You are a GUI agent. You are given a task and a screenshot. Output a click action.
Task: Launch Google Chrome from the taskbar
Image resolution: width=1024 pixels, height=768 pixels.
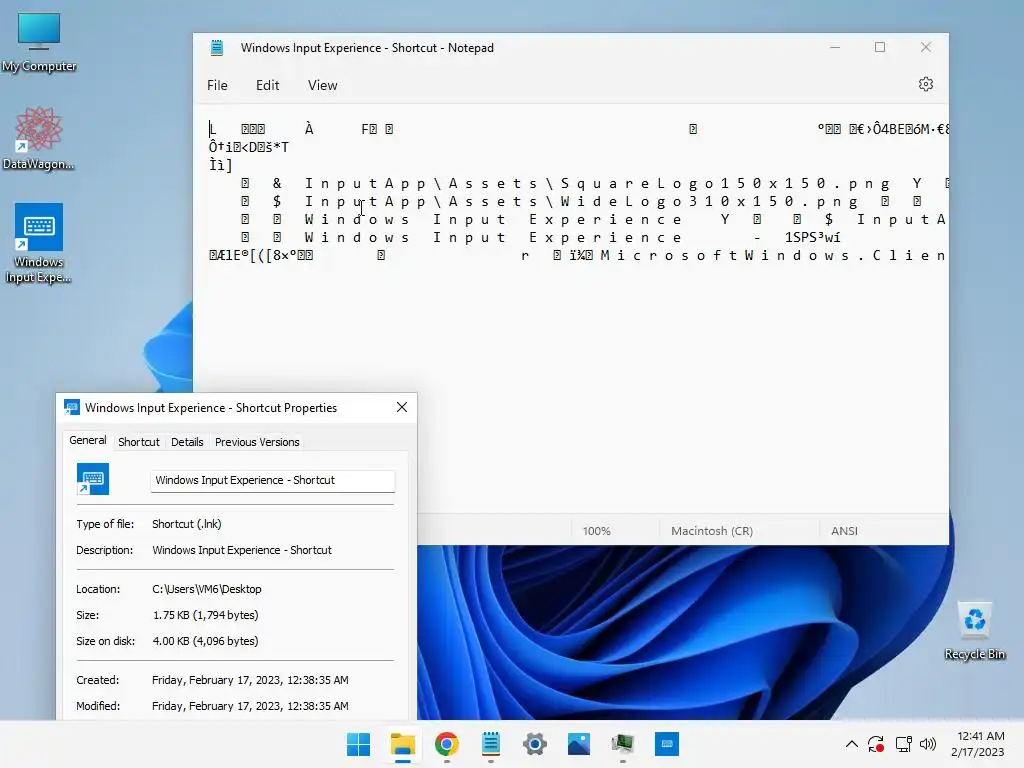pyautogui.click(x=447, y=744)
